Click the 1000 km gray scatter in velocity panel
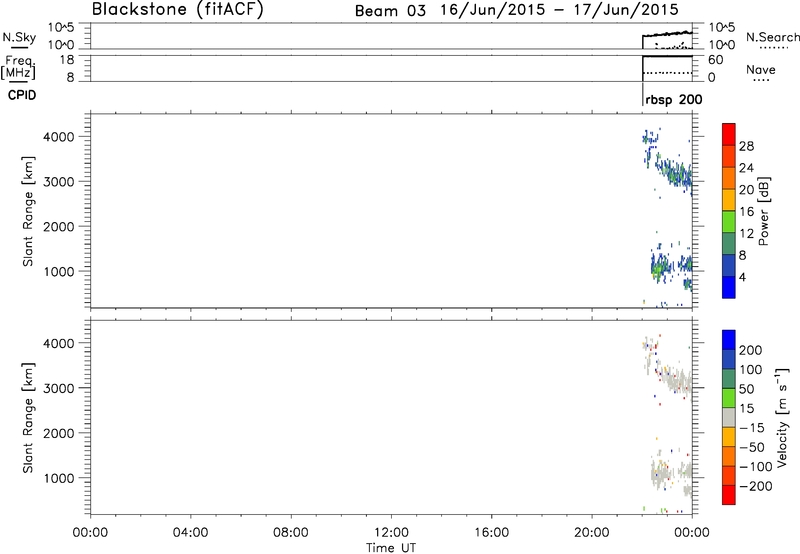Screen dimensions: 800x554 [x=662, y=474]
